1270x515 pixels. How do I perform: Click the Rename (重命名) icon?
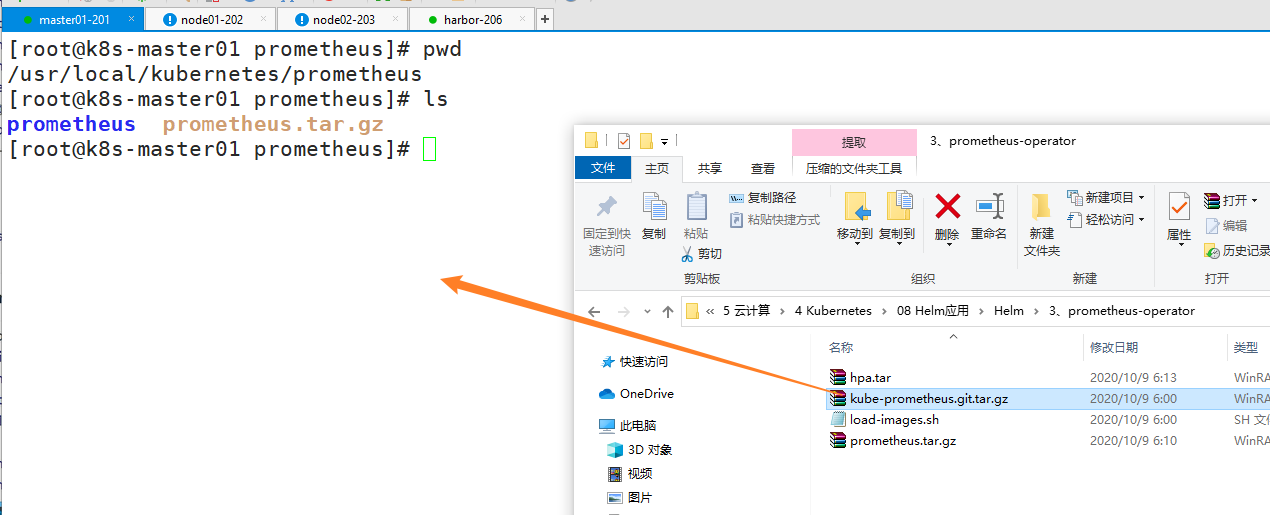[989, 207]
